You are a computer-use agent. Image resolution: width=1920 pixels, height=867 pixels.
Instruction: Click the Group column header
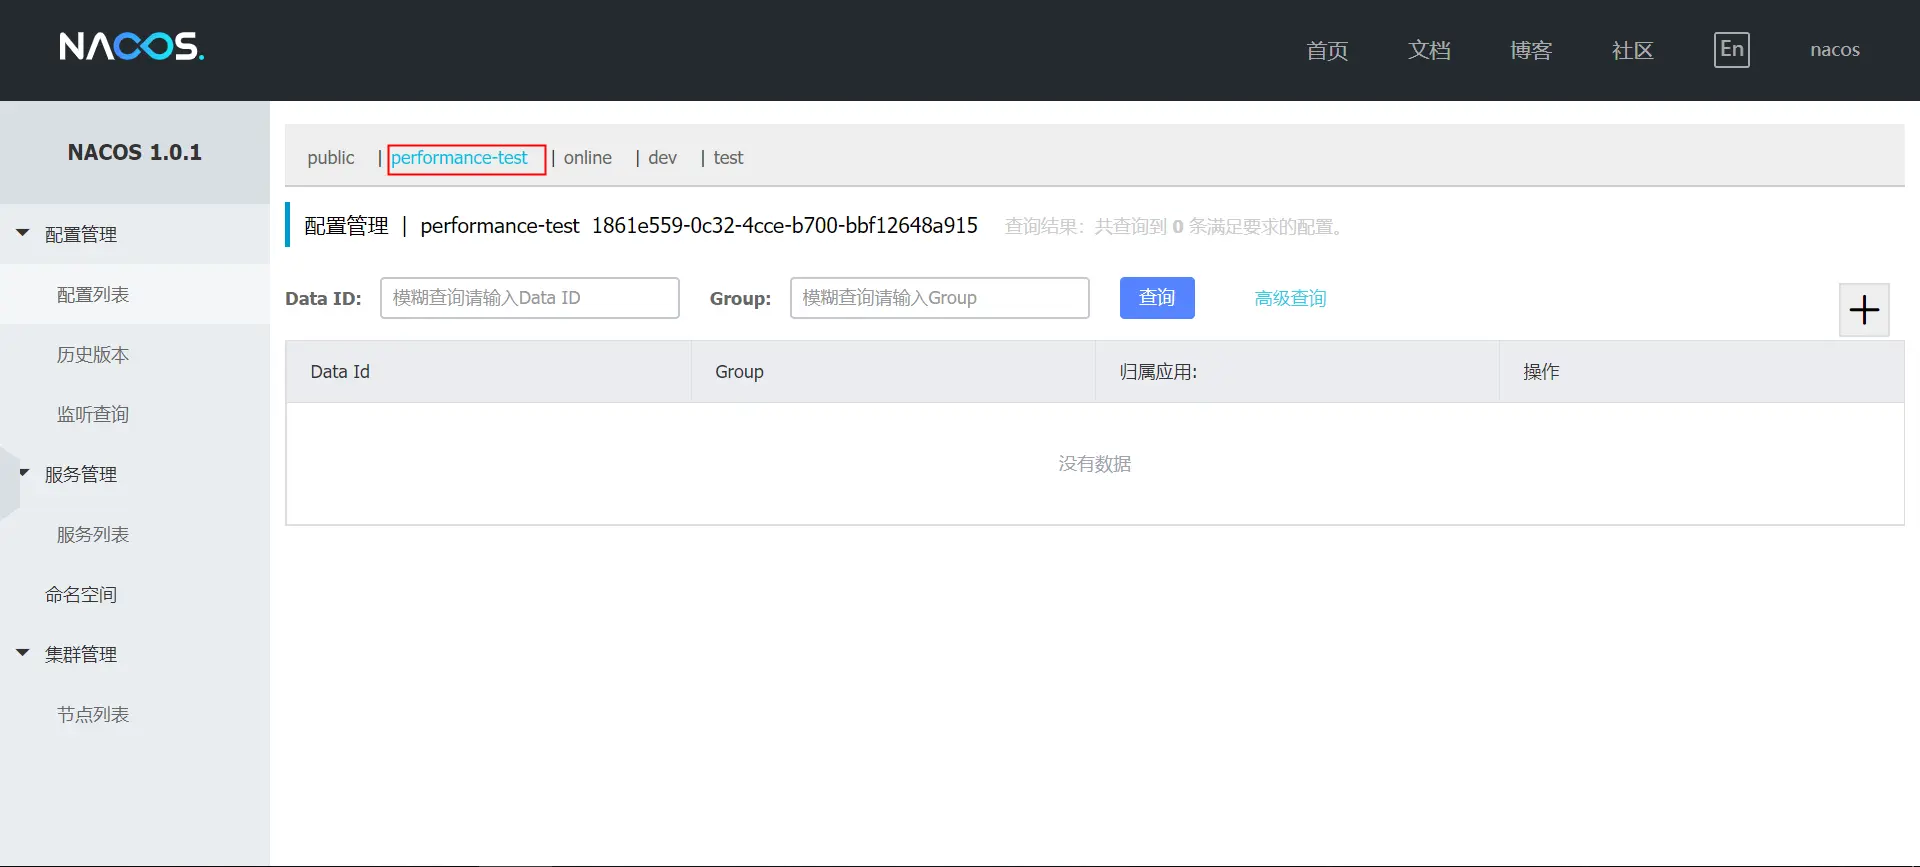893,372
